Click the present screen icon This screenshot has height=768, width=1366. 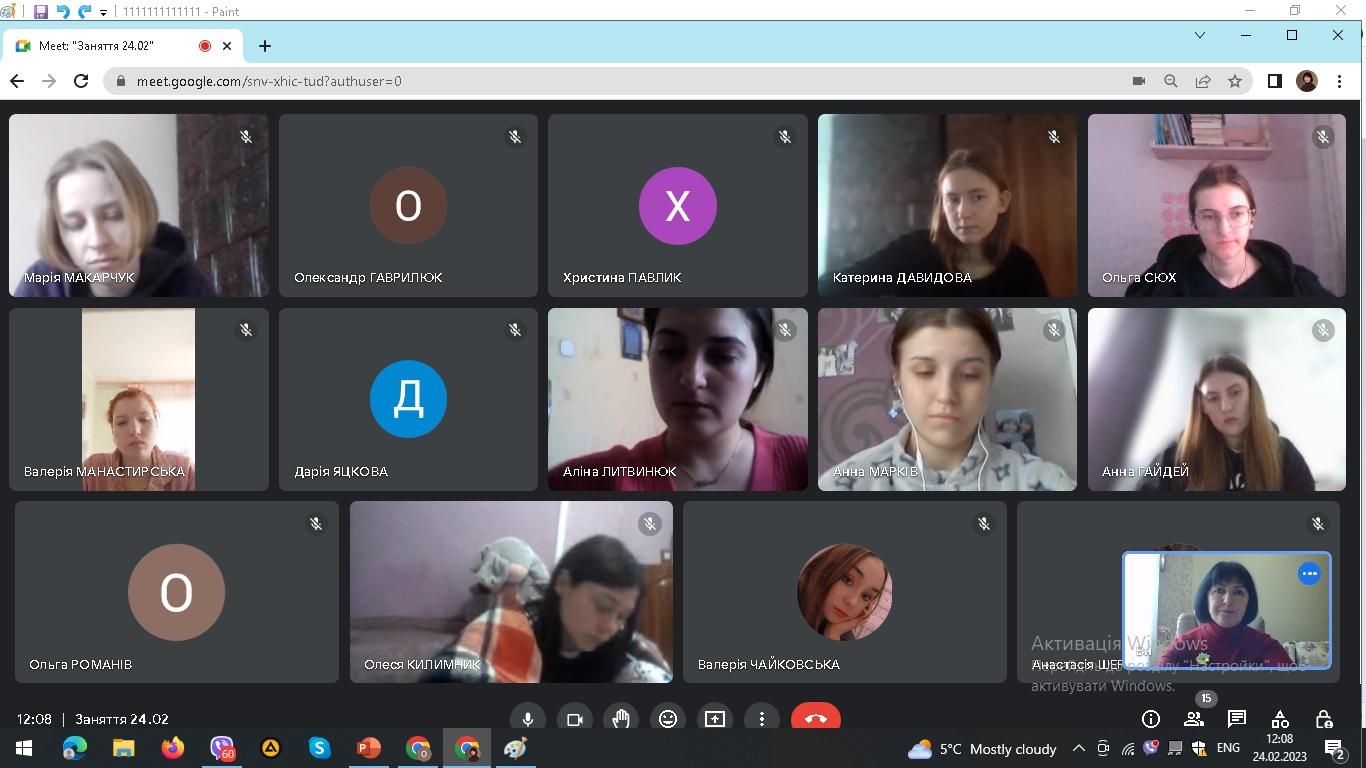point(714,718)
